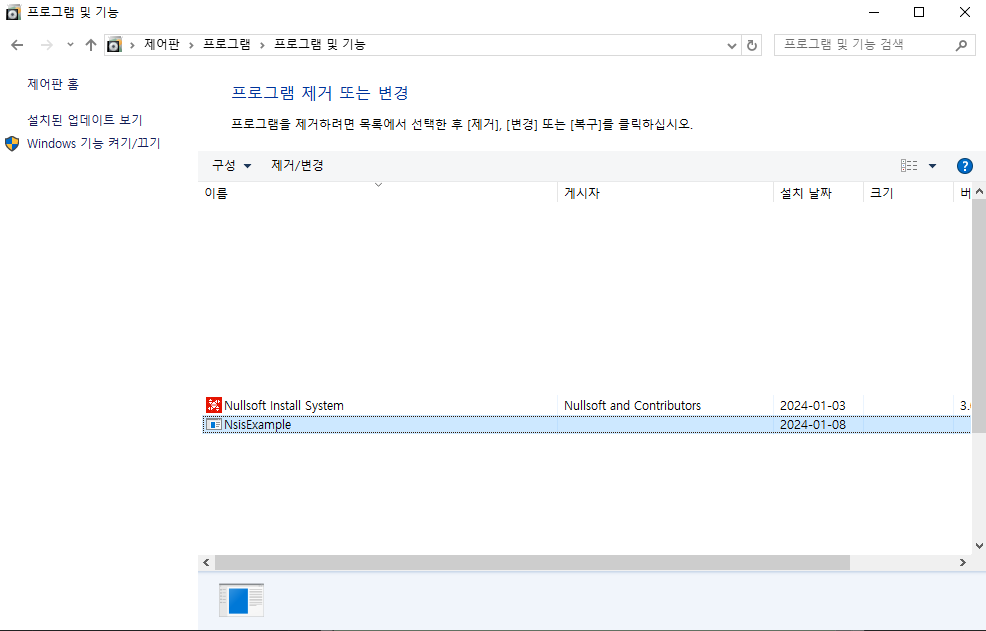Viewport: 986px width, 631px height.
Task: Open view options dropdown arrow
Action: (x=933, y=166)
